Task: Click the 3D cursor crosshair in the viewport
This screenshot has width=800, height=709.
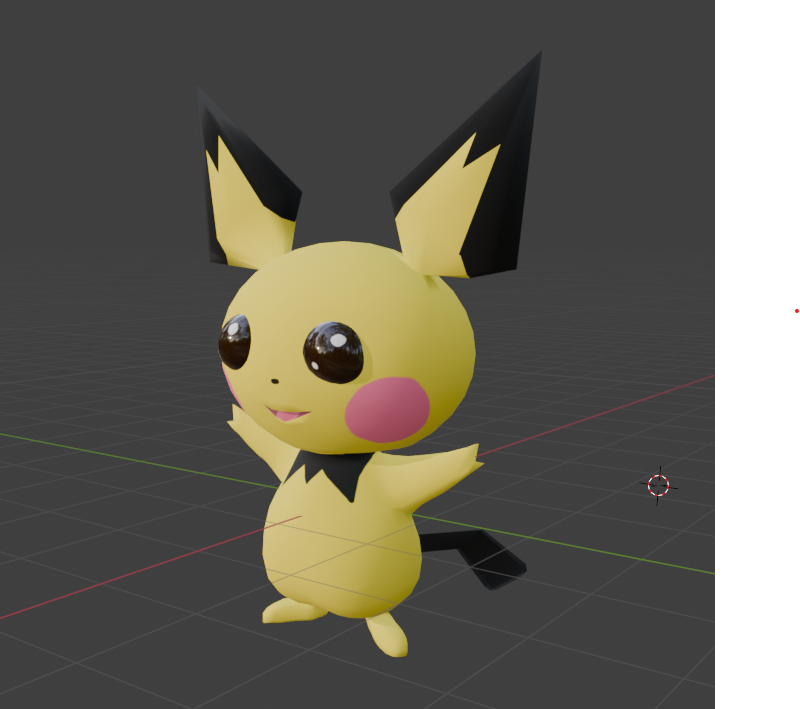Action: [x=658, y=486]
